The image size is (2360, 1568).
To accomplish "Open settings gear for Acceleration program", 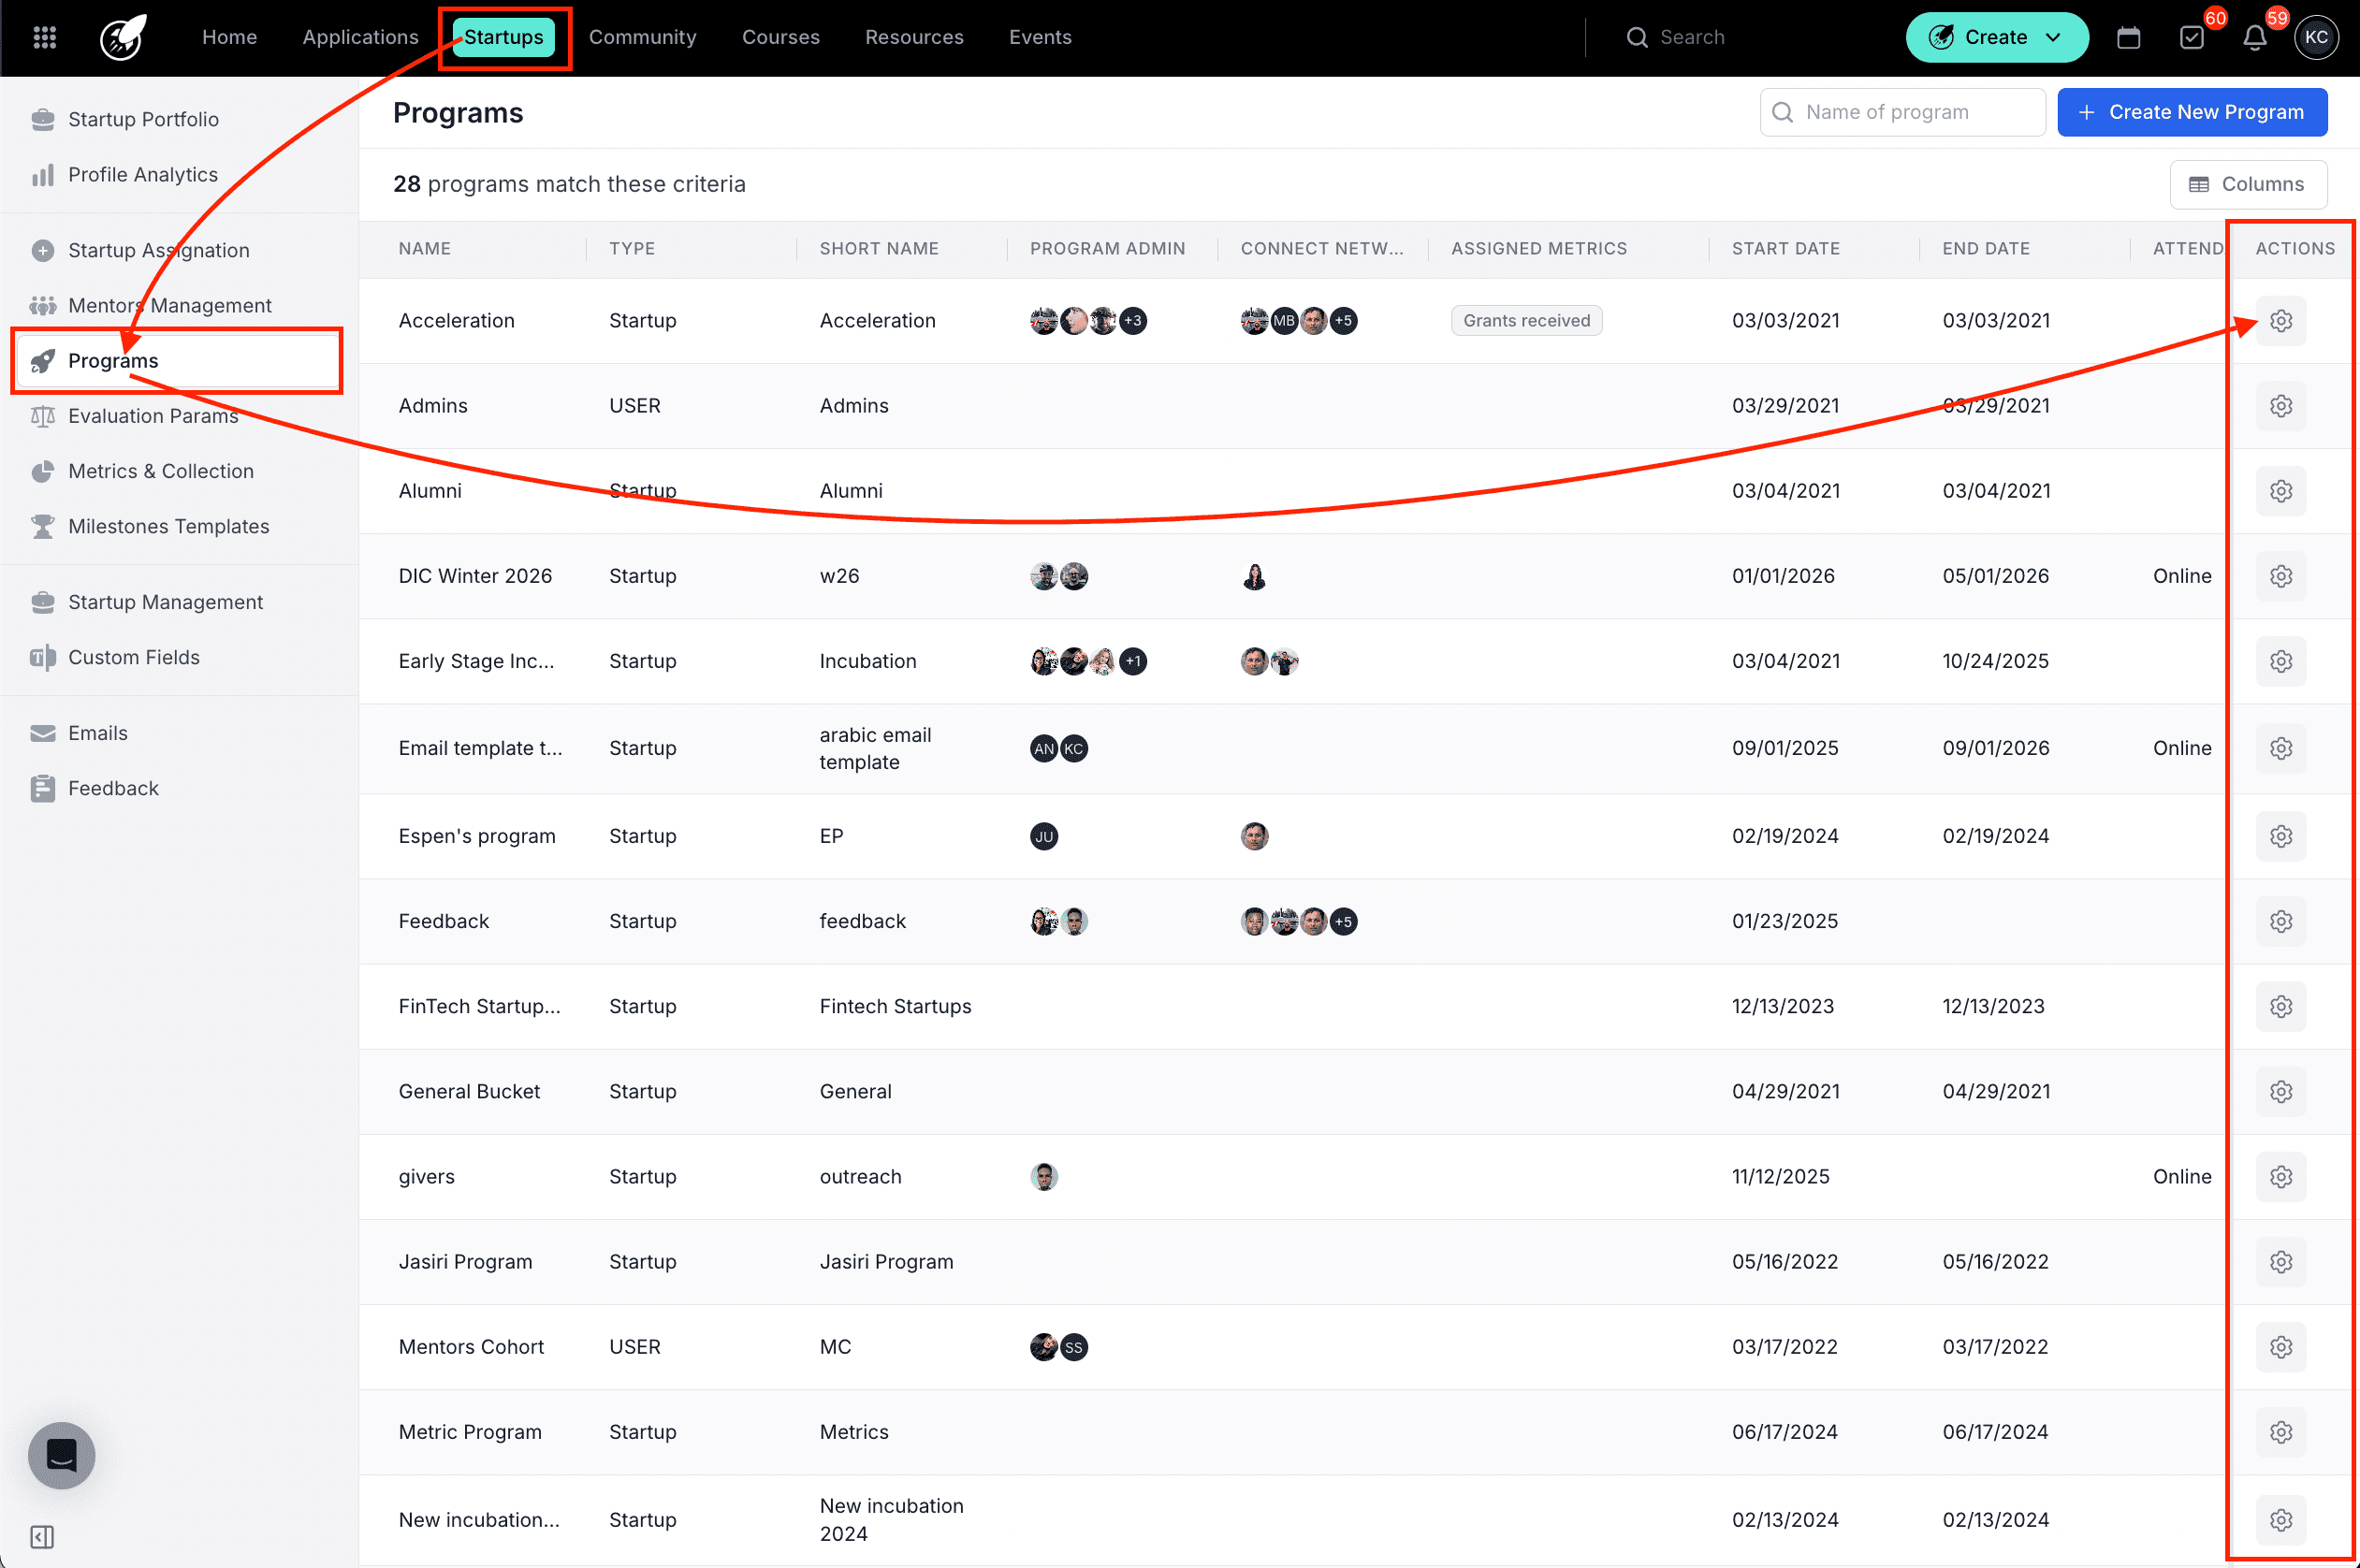I will point(2280,321).
